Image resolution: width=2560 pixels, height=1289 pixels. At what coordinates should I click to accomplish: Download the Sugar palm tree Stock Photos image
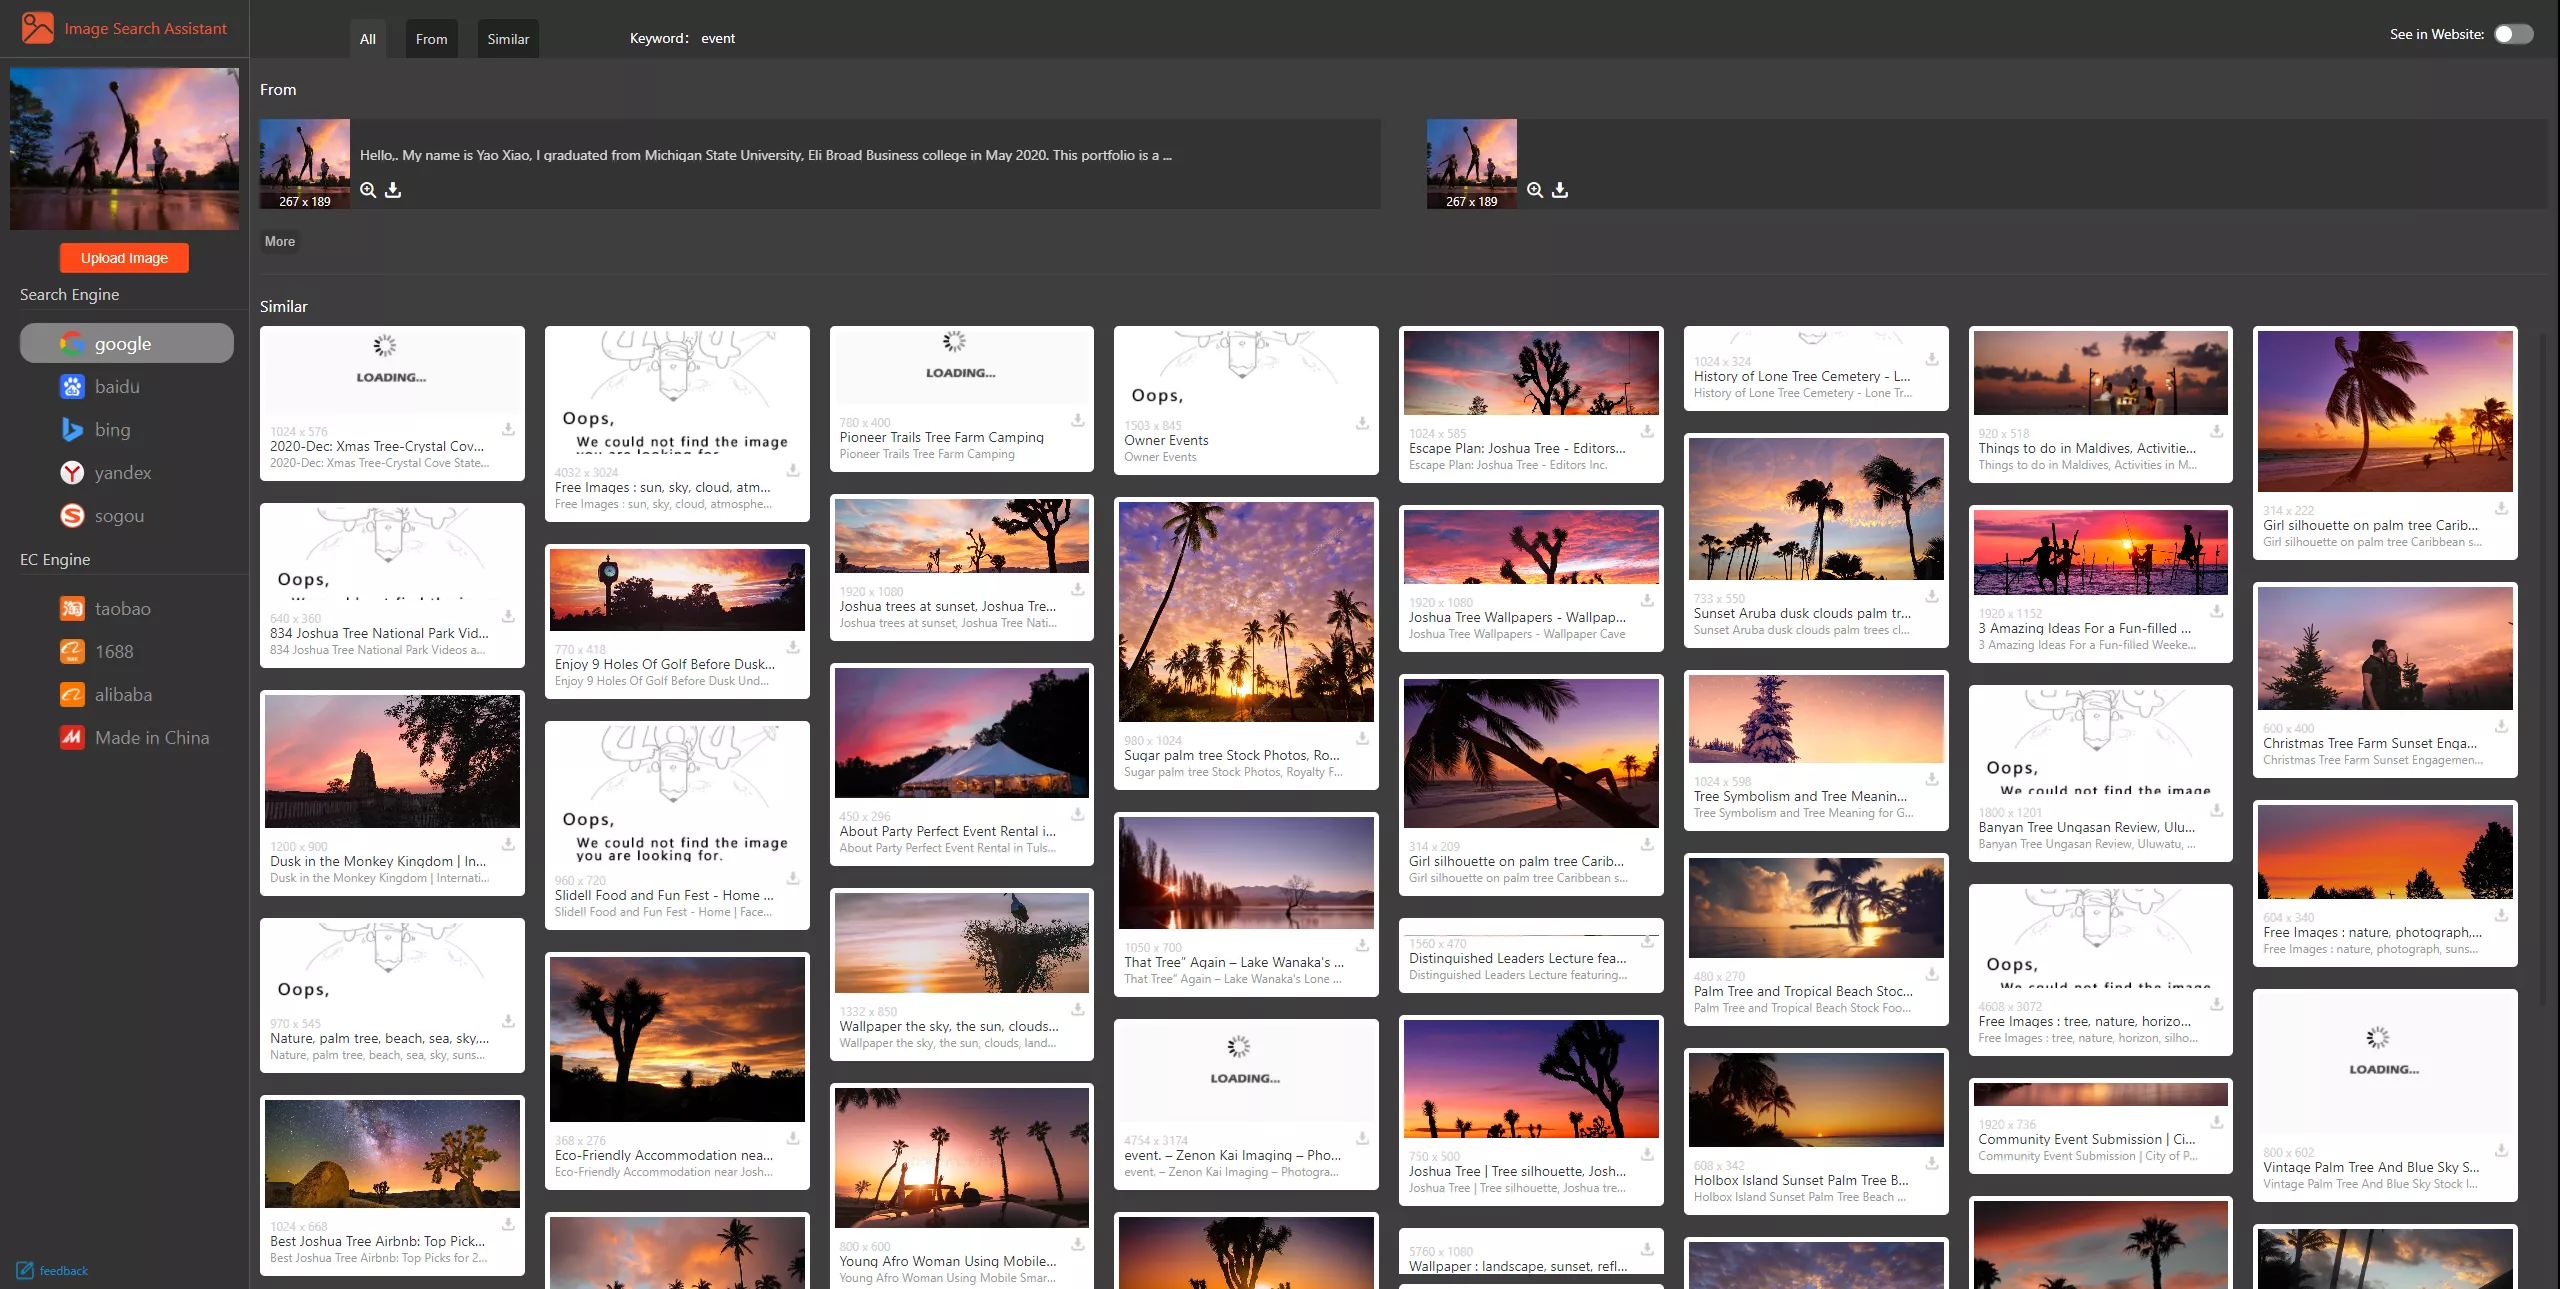(x=1362, y=738)
